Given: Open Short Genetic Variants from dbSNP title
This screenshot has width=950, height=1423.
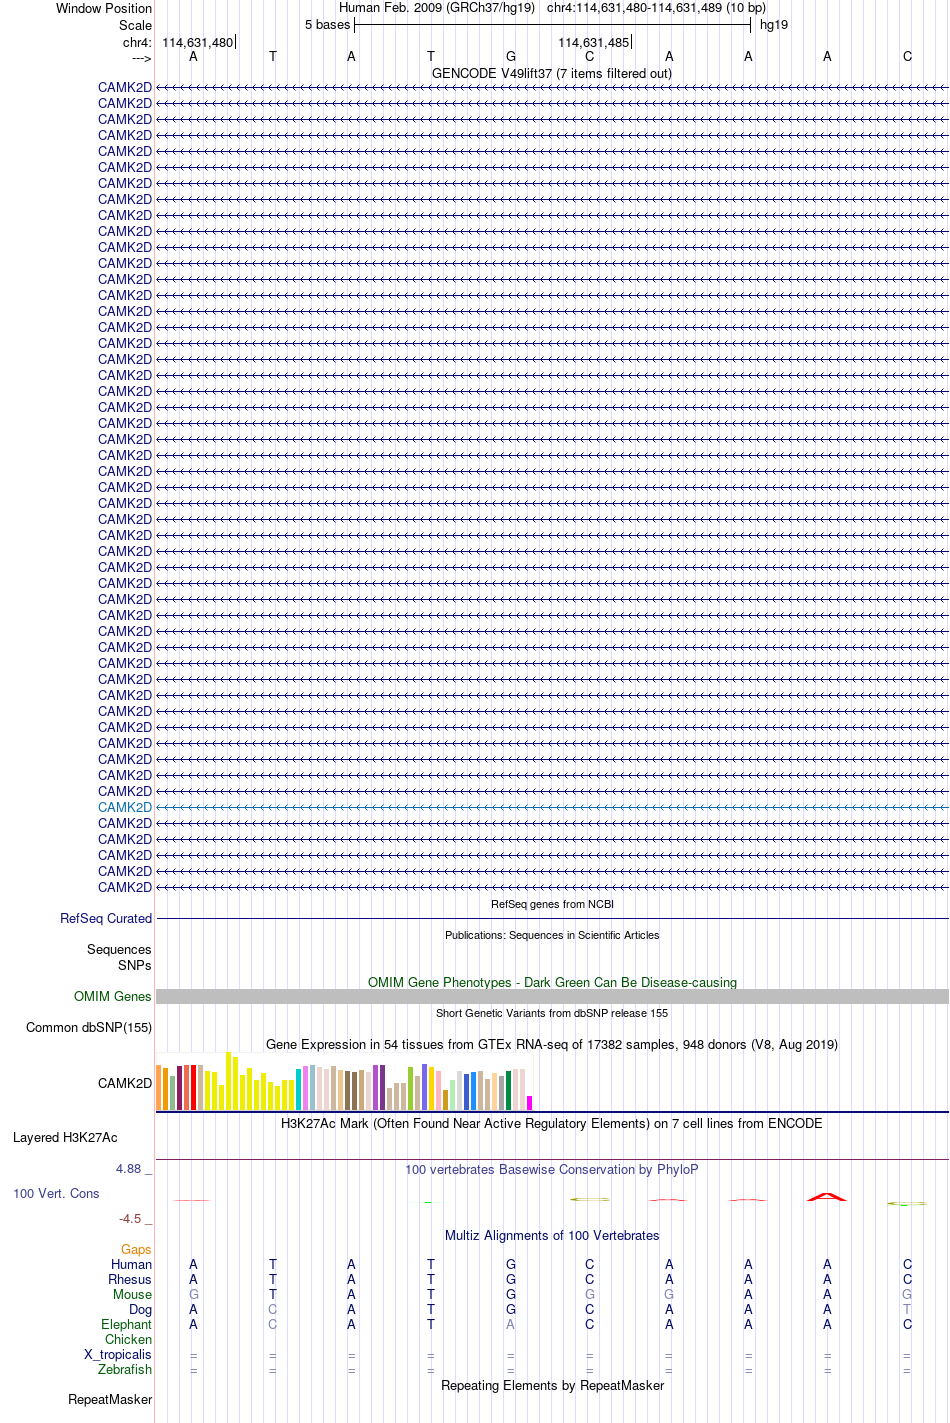Looking at the screenshot, I should 552,1013.
